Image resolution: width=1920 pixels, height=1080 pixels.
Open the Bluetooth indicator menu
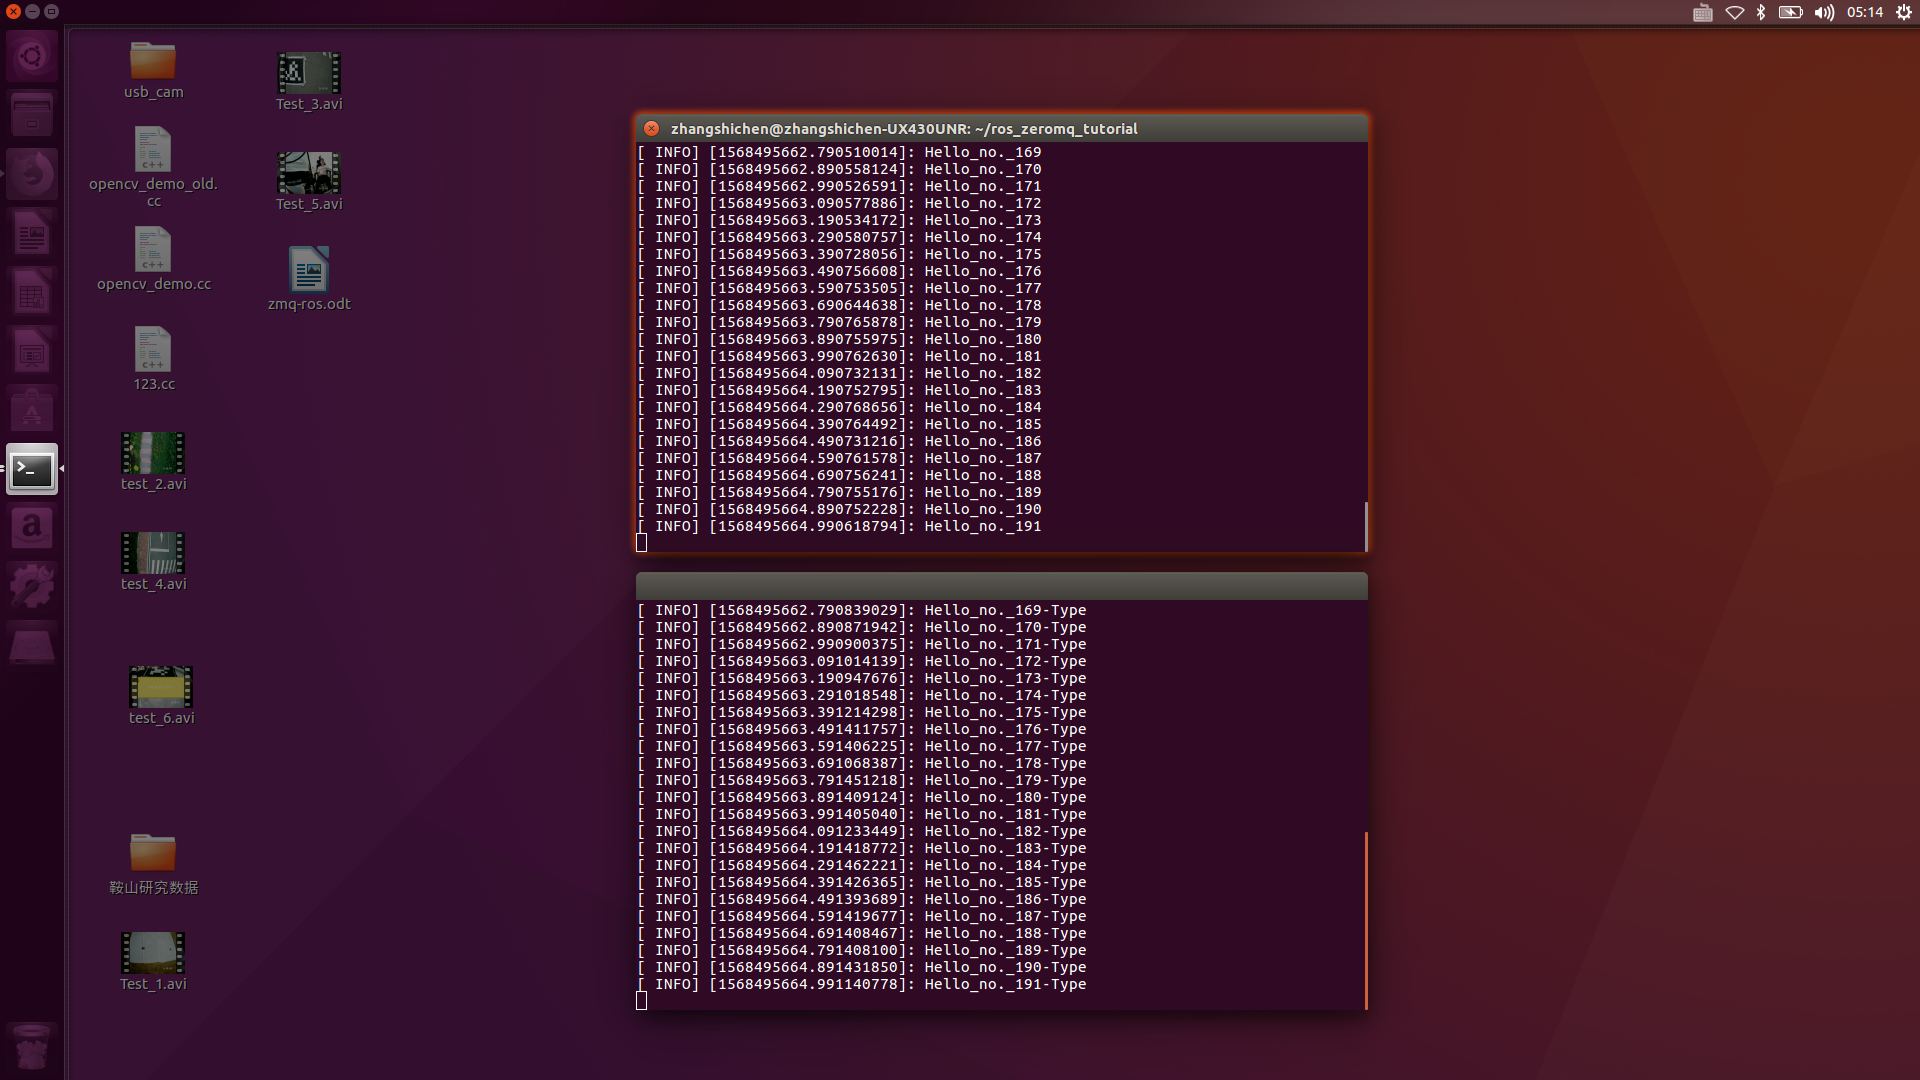point(1761,13)
